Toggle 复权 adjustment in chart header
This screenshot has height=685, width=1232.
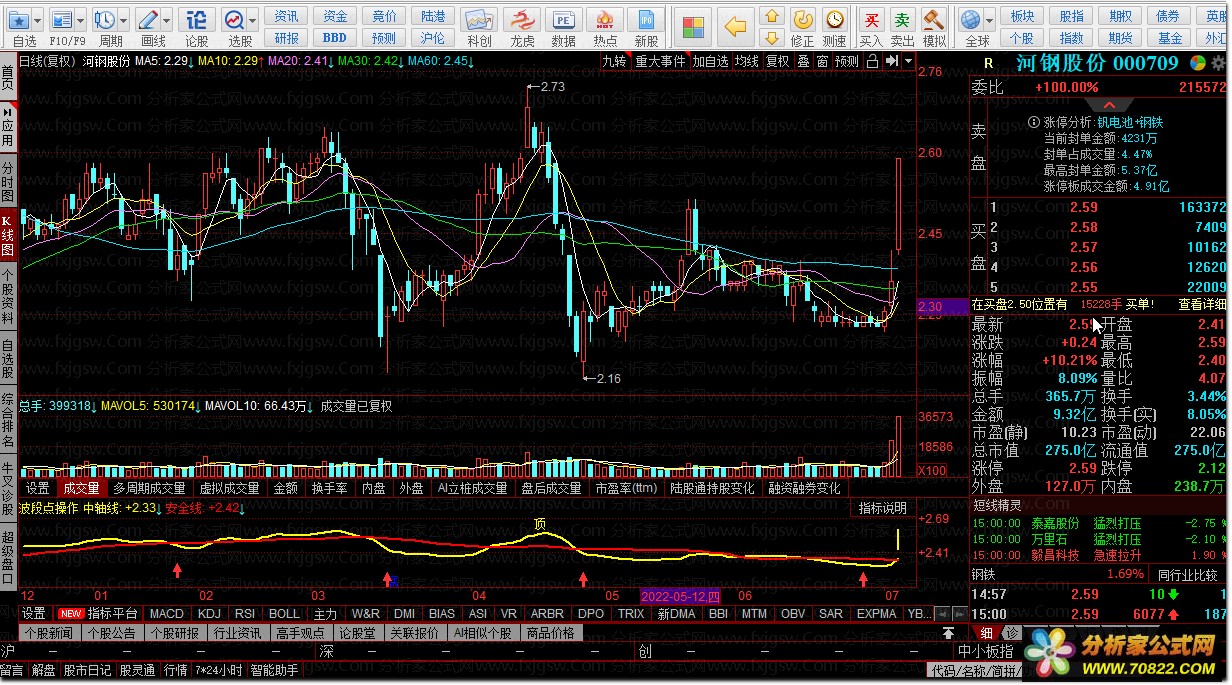[x=777, y=61]
